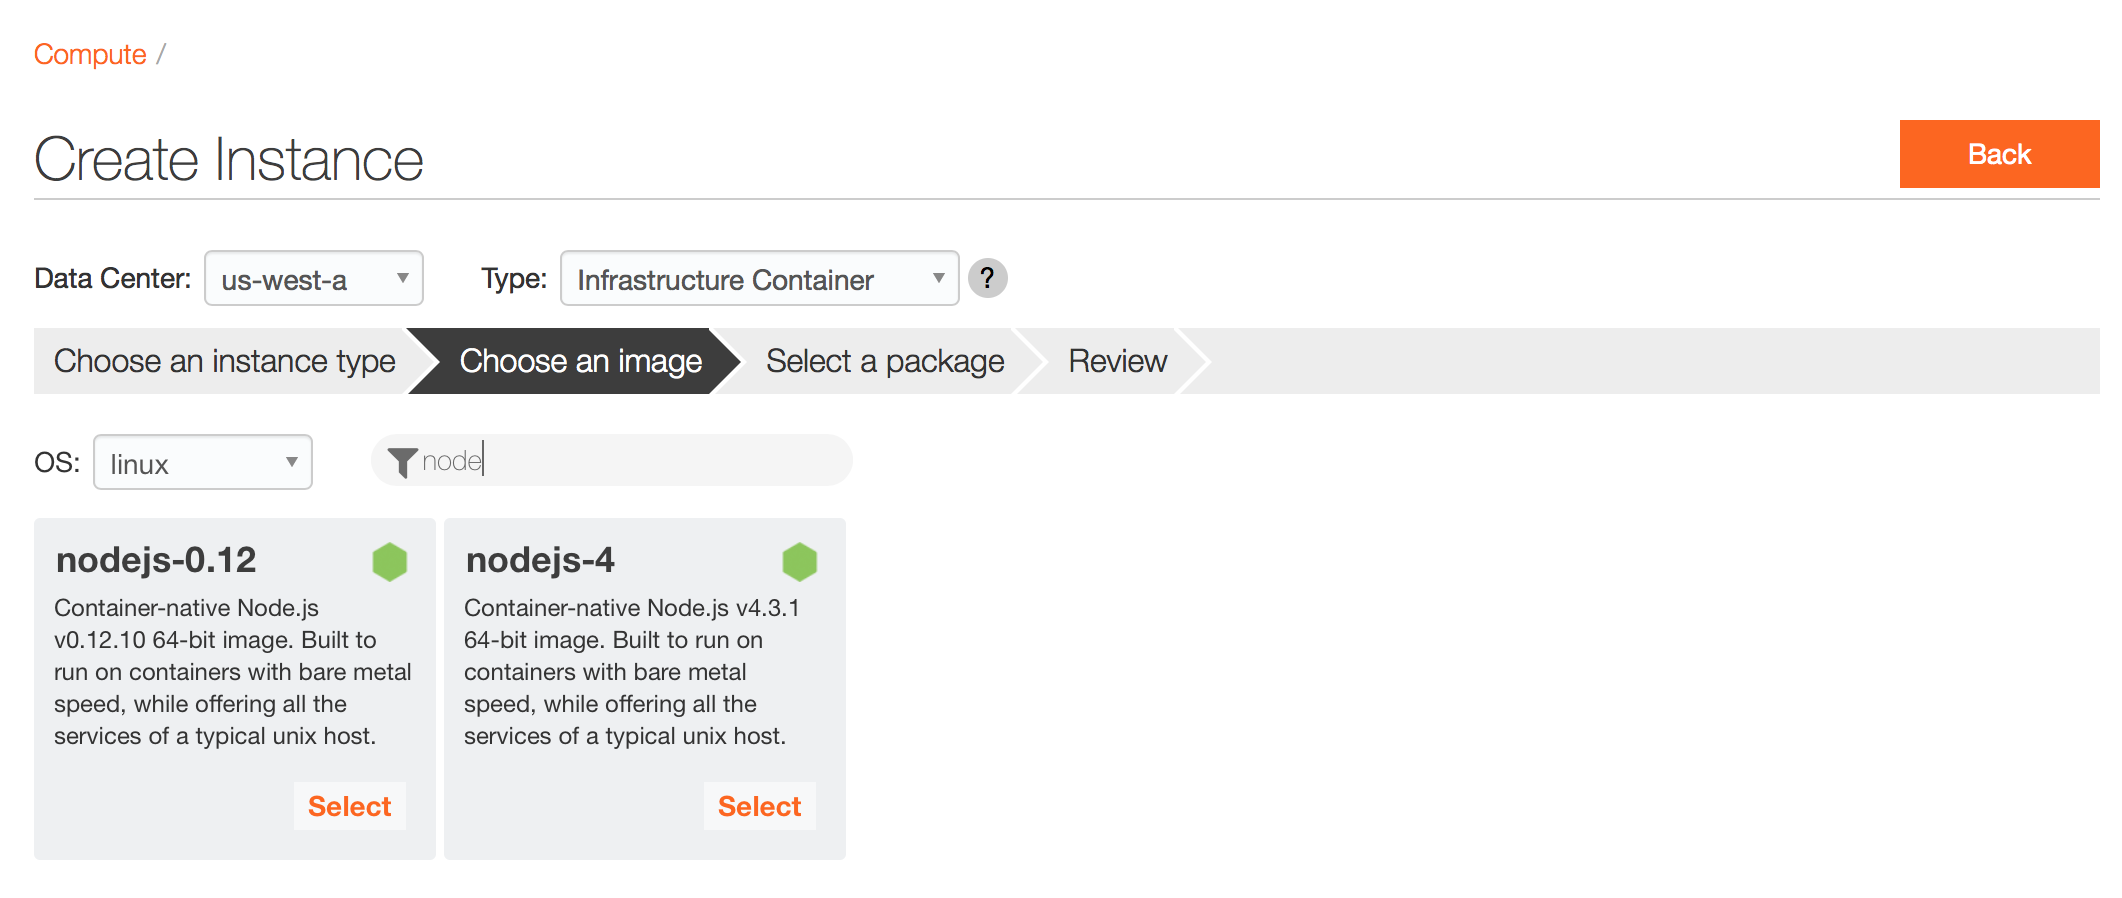Click the nodejs-4 image description text
Screen dimensions: 2122x898
pos(632,672)
